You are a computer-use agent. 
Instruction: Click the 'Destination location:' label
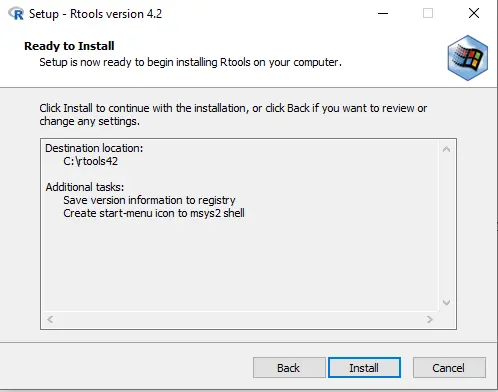click(x=94, y=148)
